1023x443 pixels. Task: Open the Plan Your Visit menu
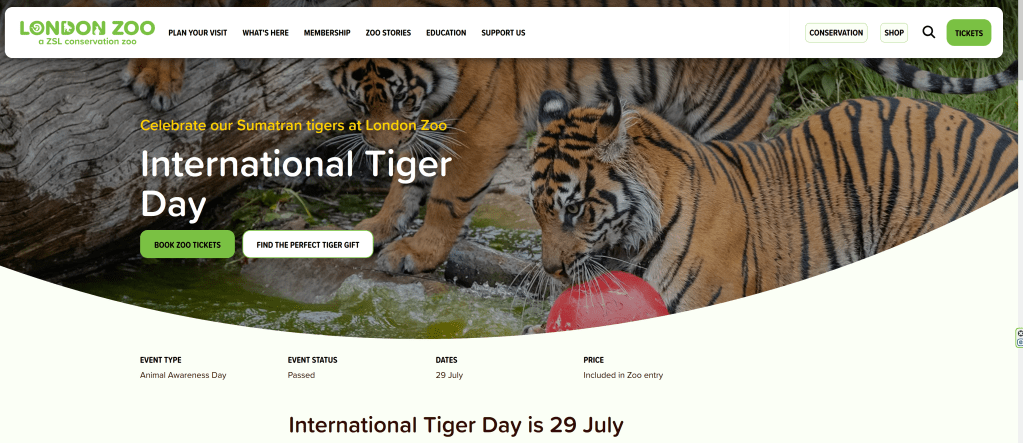[198, 33]
